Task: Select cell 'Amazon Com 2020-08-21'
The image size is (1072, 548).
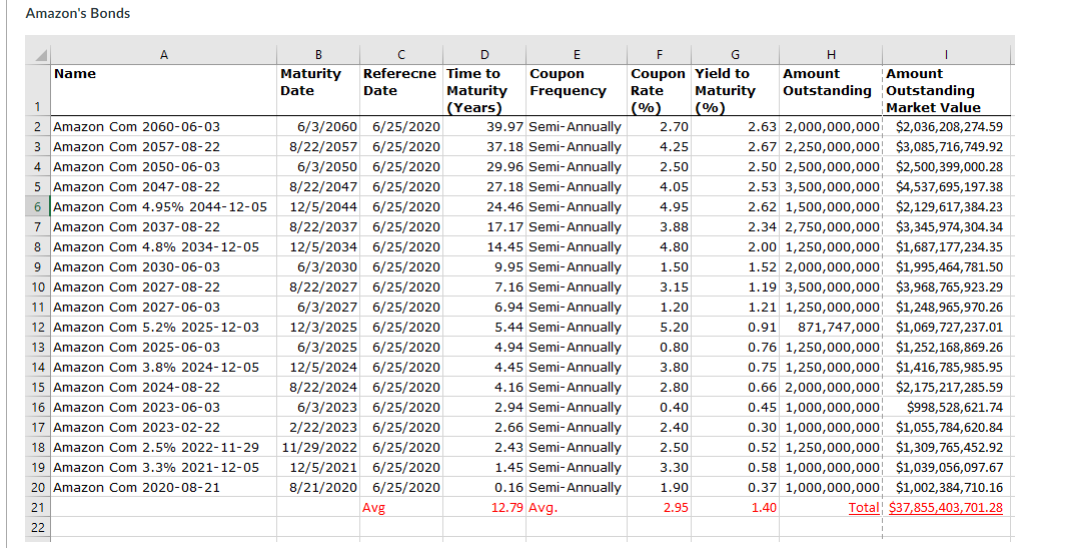Action: [163, 488]
